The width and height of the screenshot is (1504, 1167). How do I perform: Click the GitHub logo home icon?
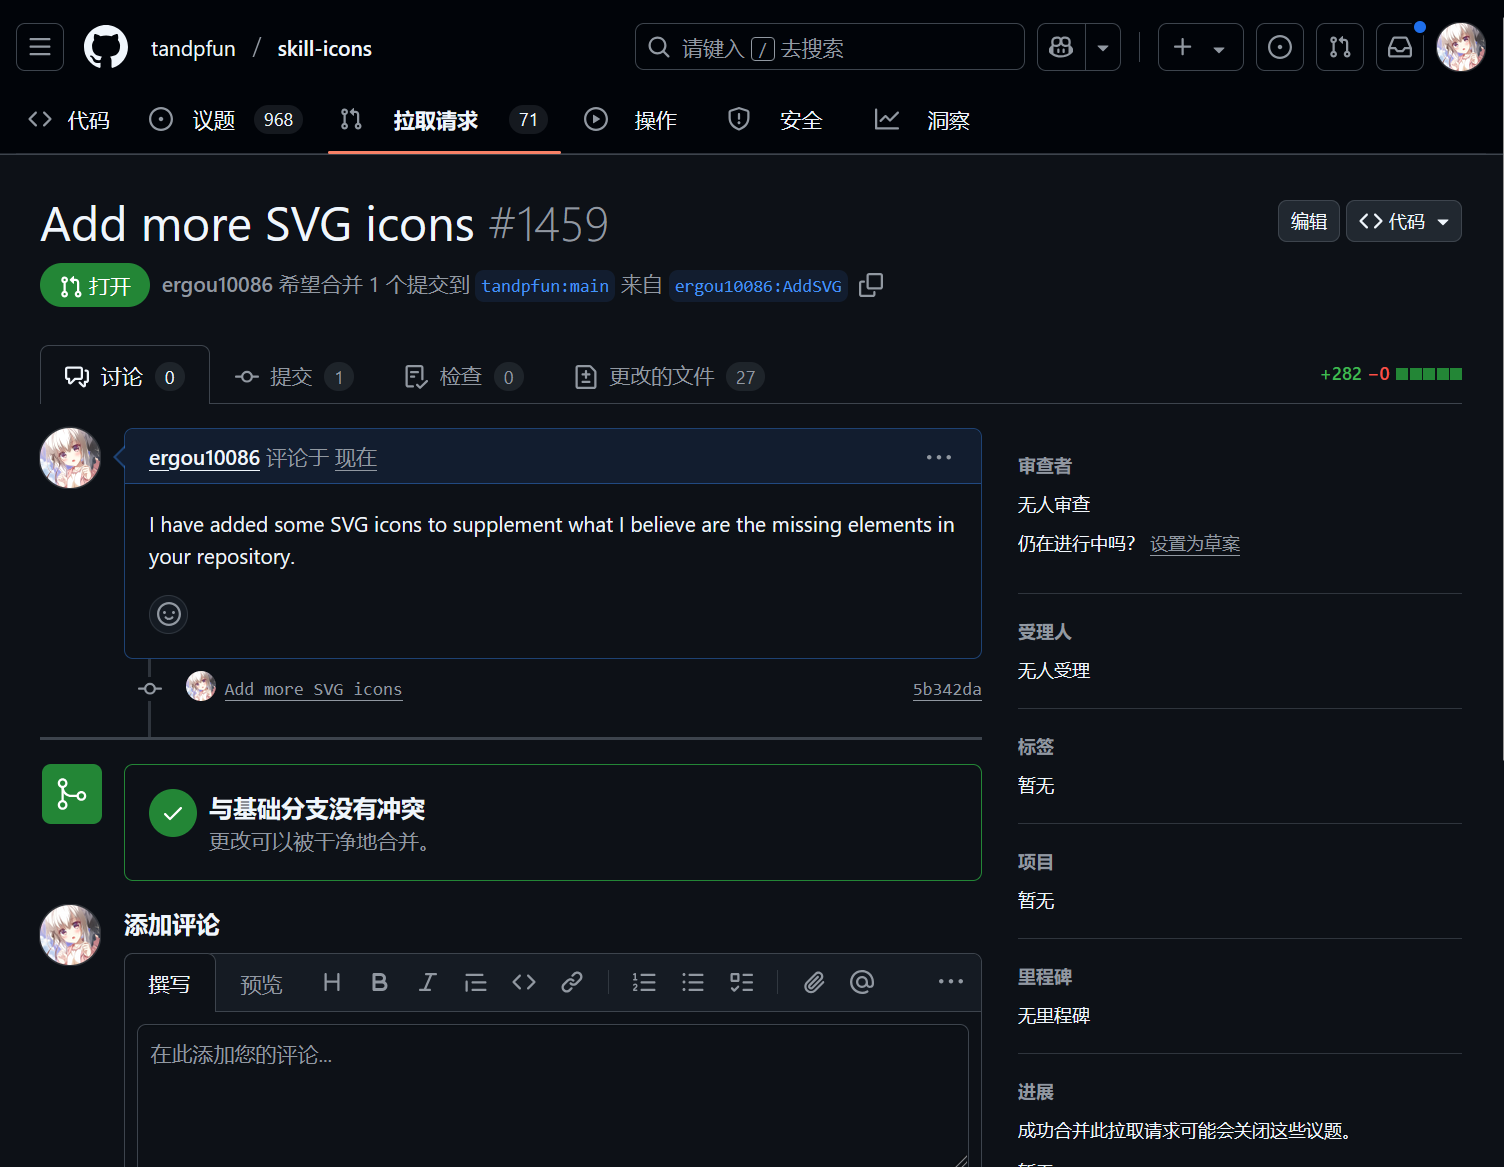106,47
